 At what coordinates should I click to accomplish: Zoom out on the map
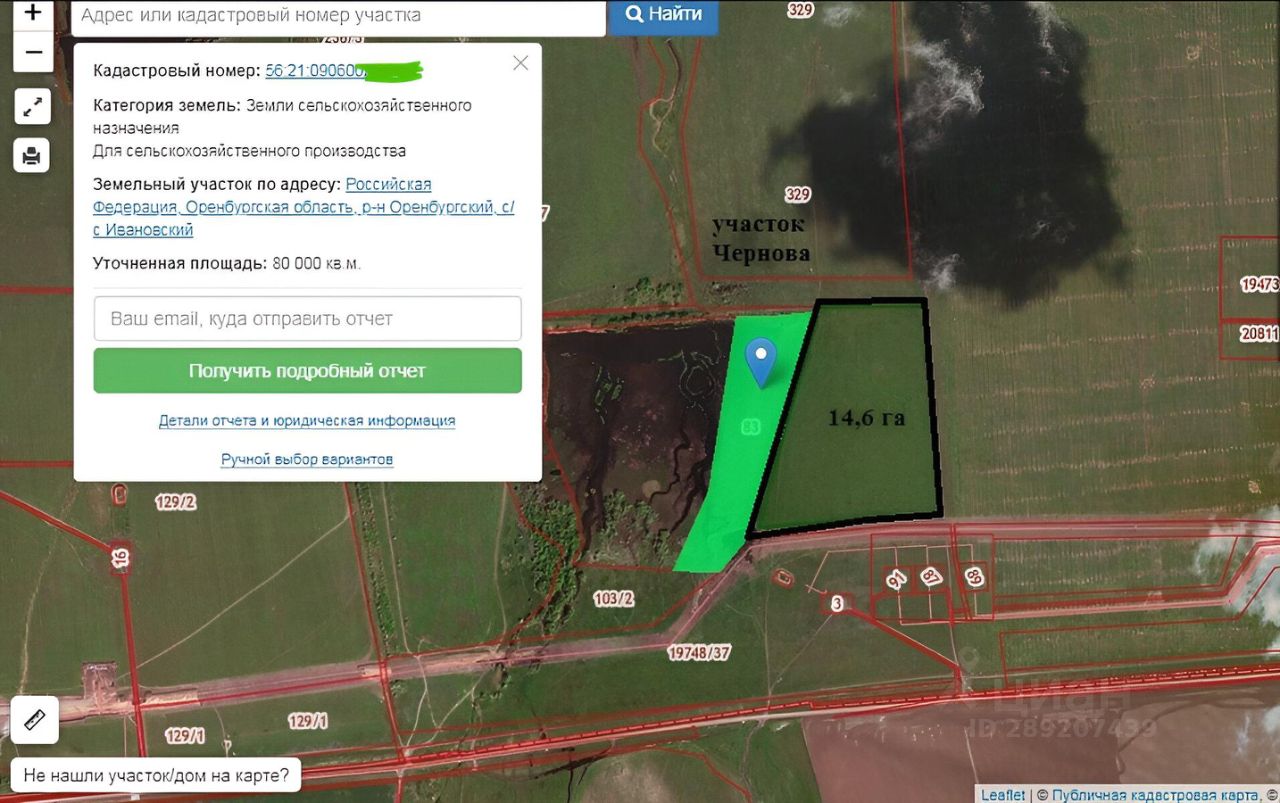33,52
